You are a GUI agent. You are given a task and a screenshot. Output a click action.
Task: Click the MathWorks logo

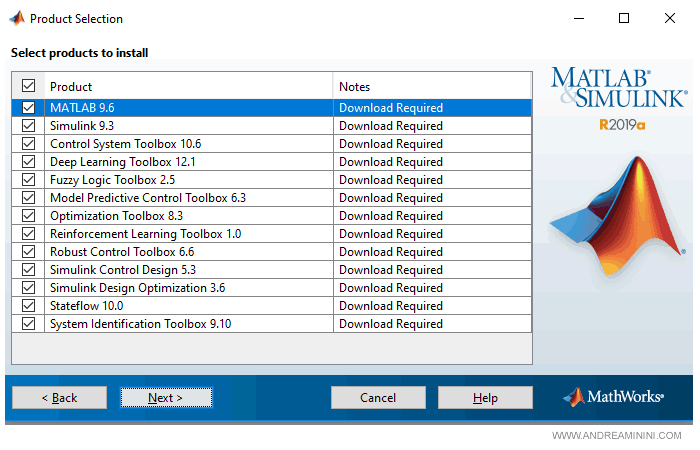(614, 396)
